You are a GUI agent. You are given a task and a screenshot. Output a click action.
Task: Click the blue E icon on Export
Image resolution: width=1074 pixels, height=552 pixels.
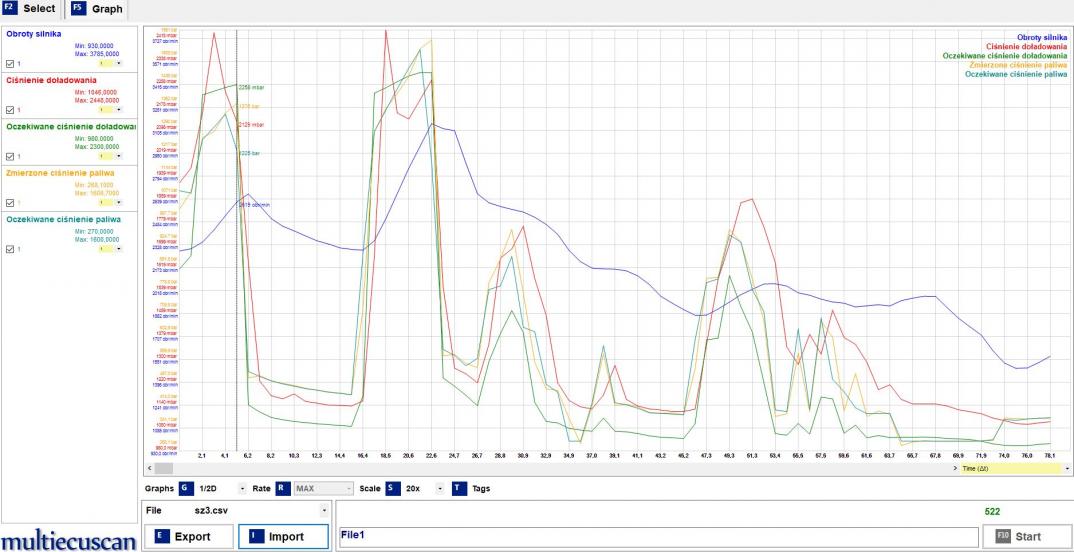click(x=161, y=537)
